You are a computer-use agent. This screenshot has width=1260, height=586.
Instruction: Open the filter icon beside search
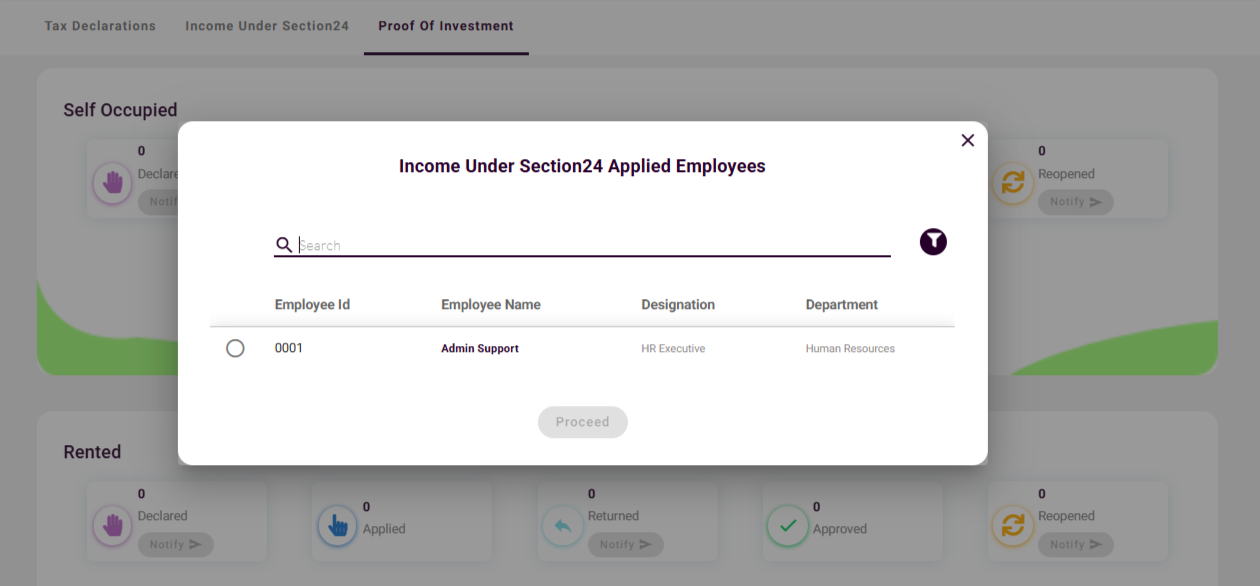(x=933, y=242)
